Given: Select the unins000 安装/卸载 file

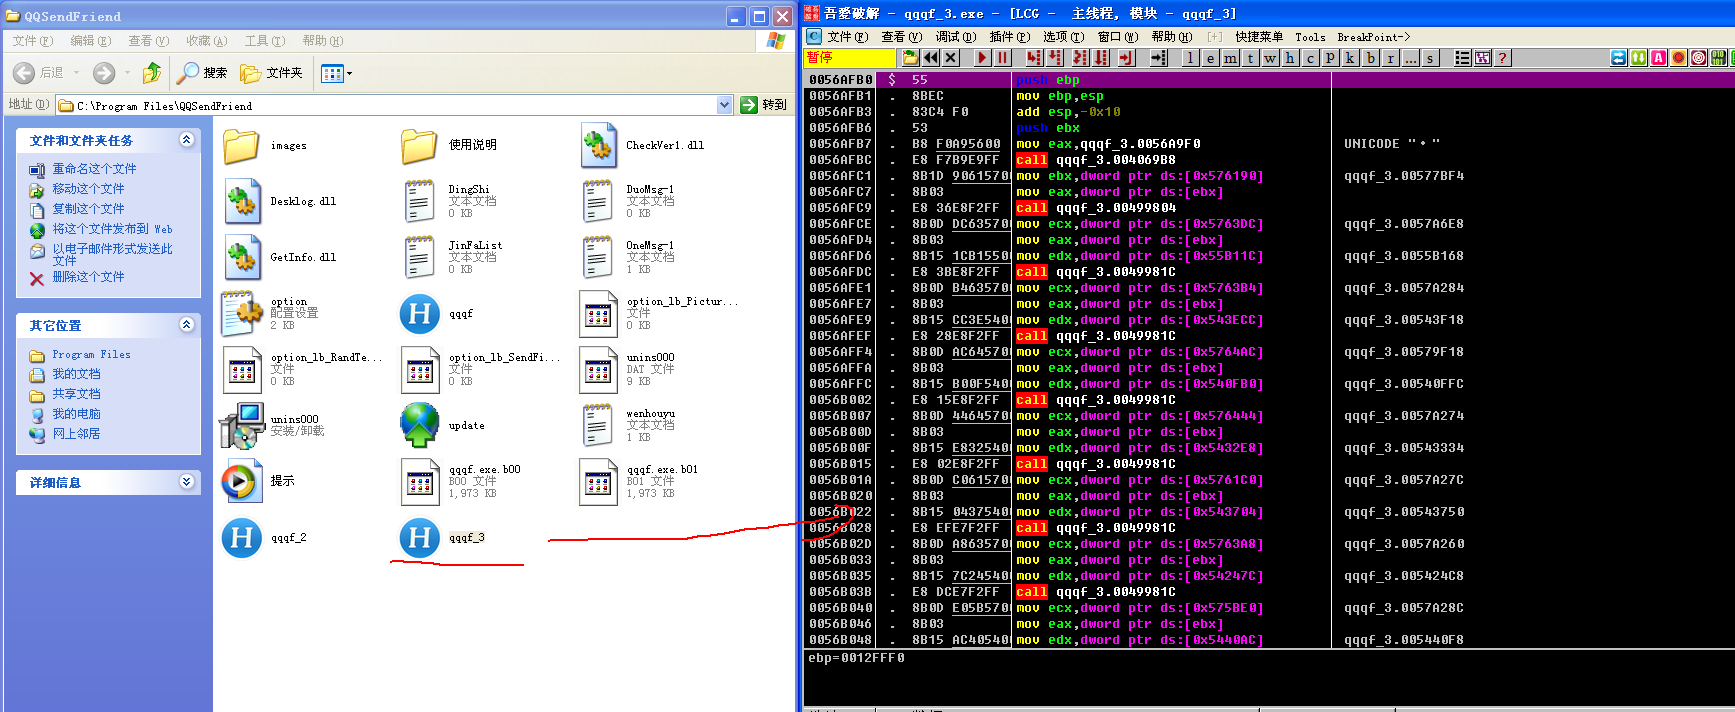Looking at the screenshot, I should 272,425.
